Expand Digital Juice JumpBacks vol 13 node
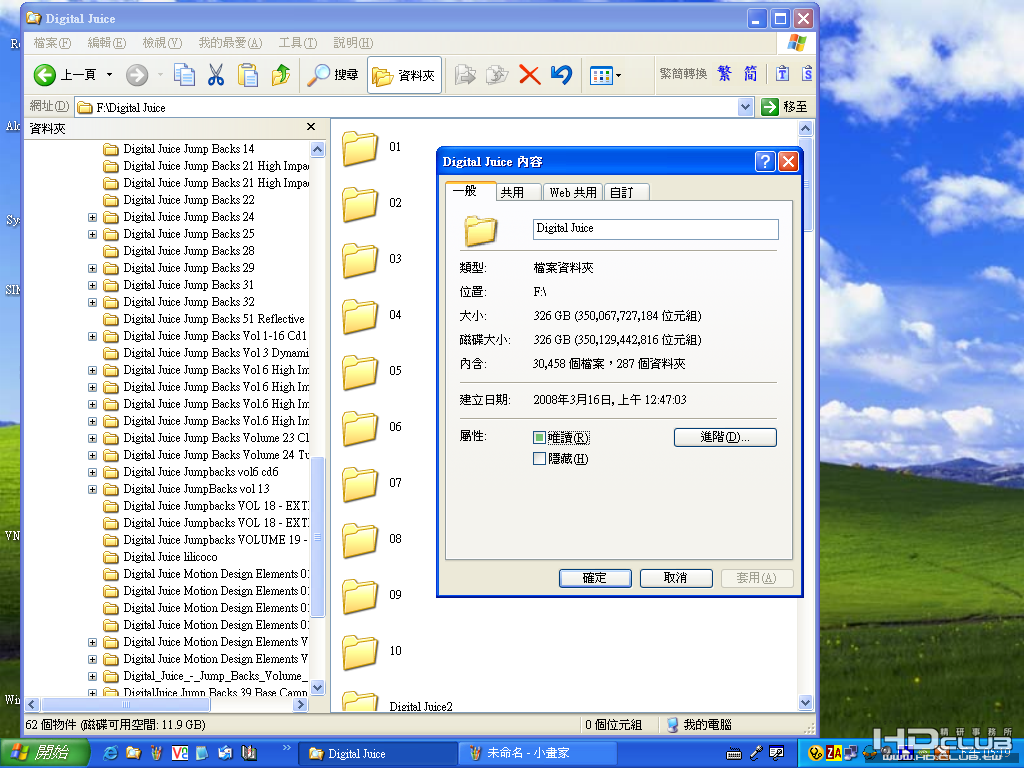This screenshot has width=1024, height=768. click(x=92, y=489)
